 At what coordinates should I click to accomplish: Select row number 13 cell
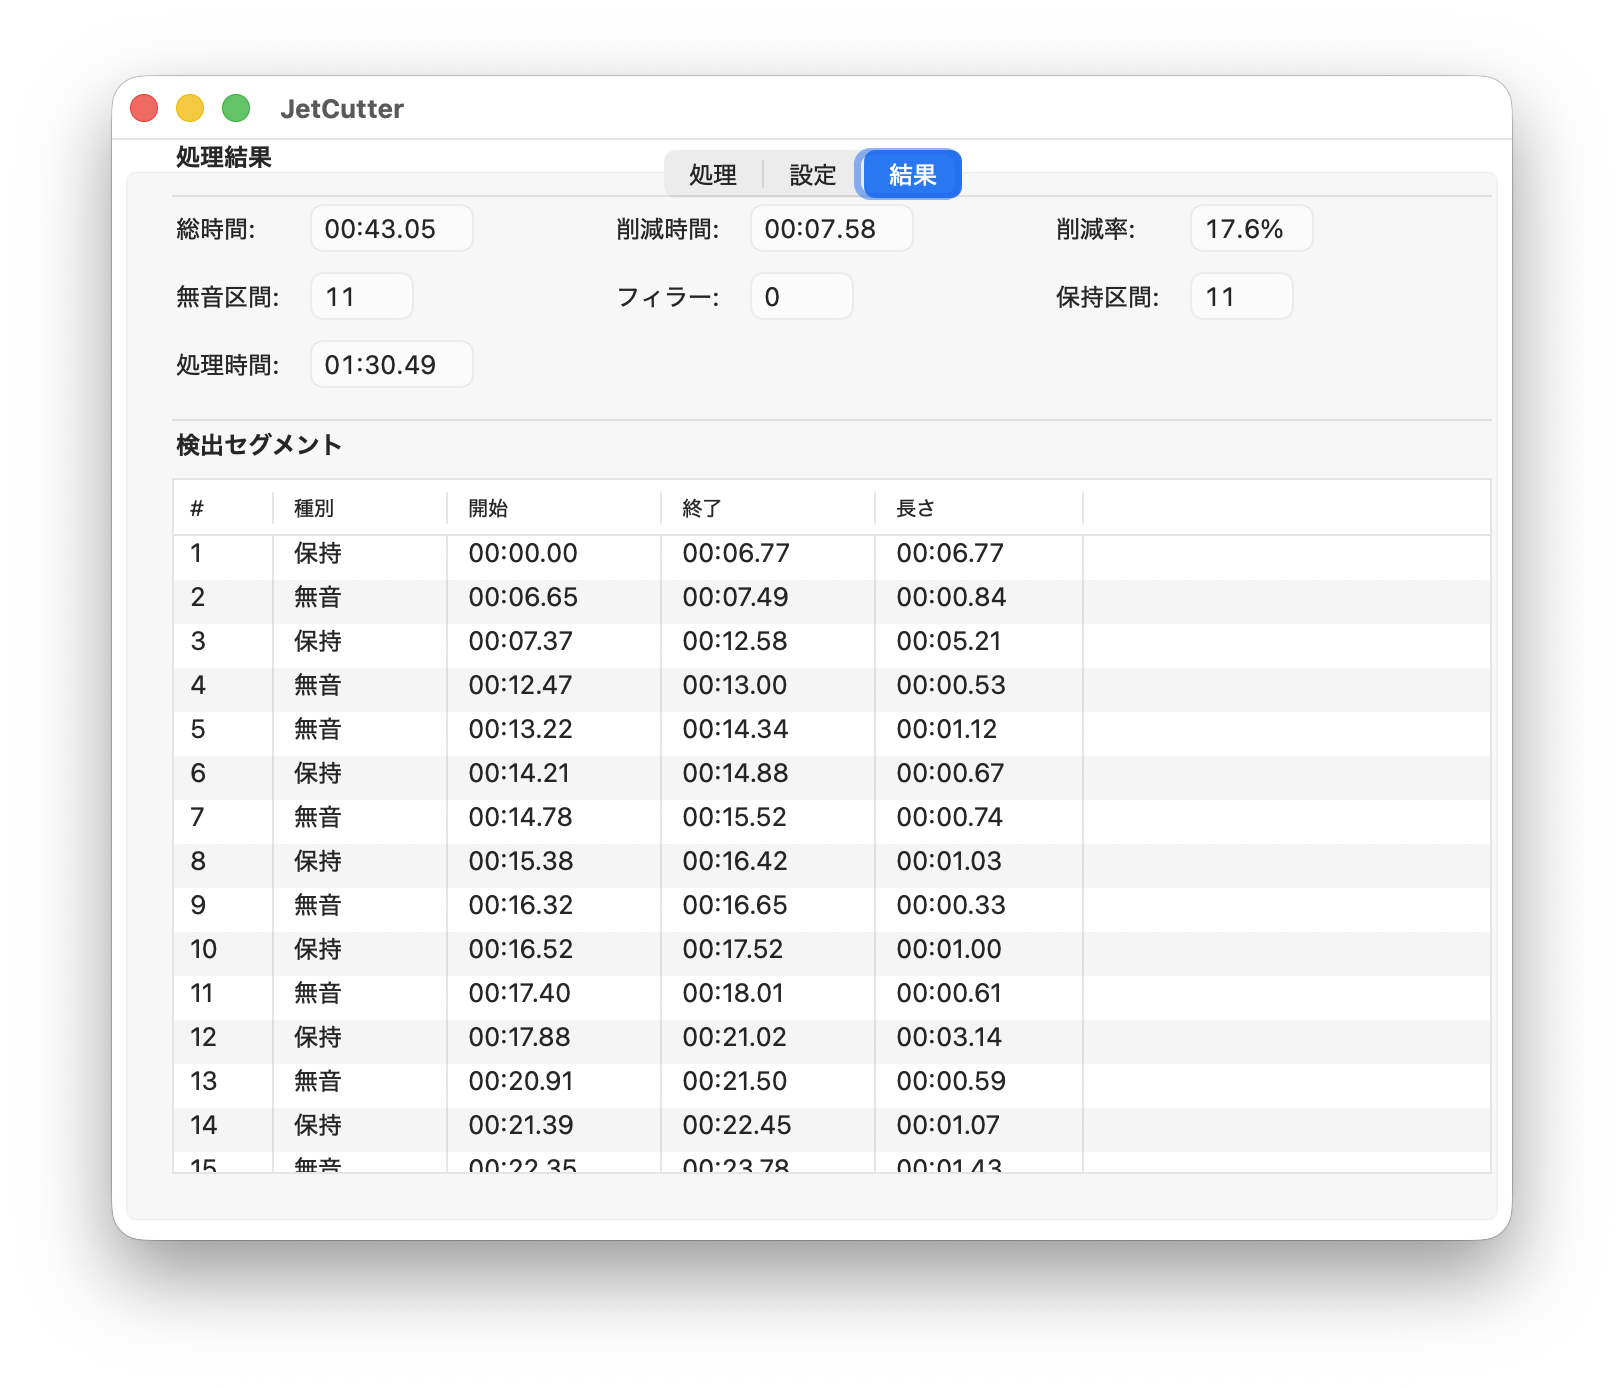pyautogui.click(x=203, y=1081)
